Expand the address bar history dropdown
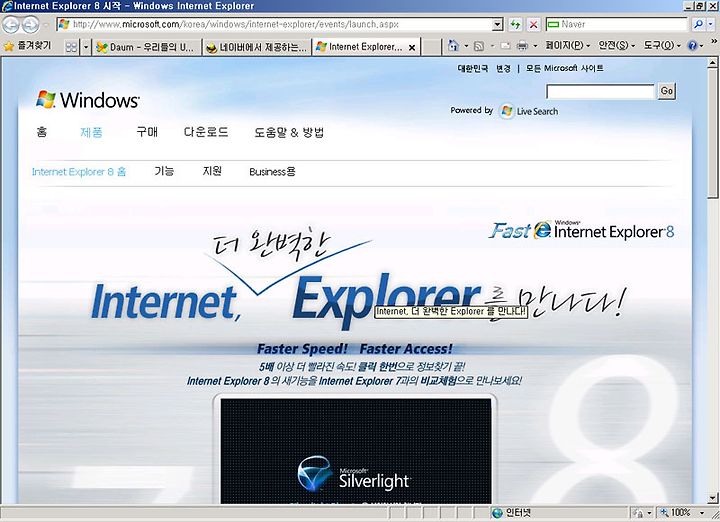720x522 pixels. tap(498, 24)
